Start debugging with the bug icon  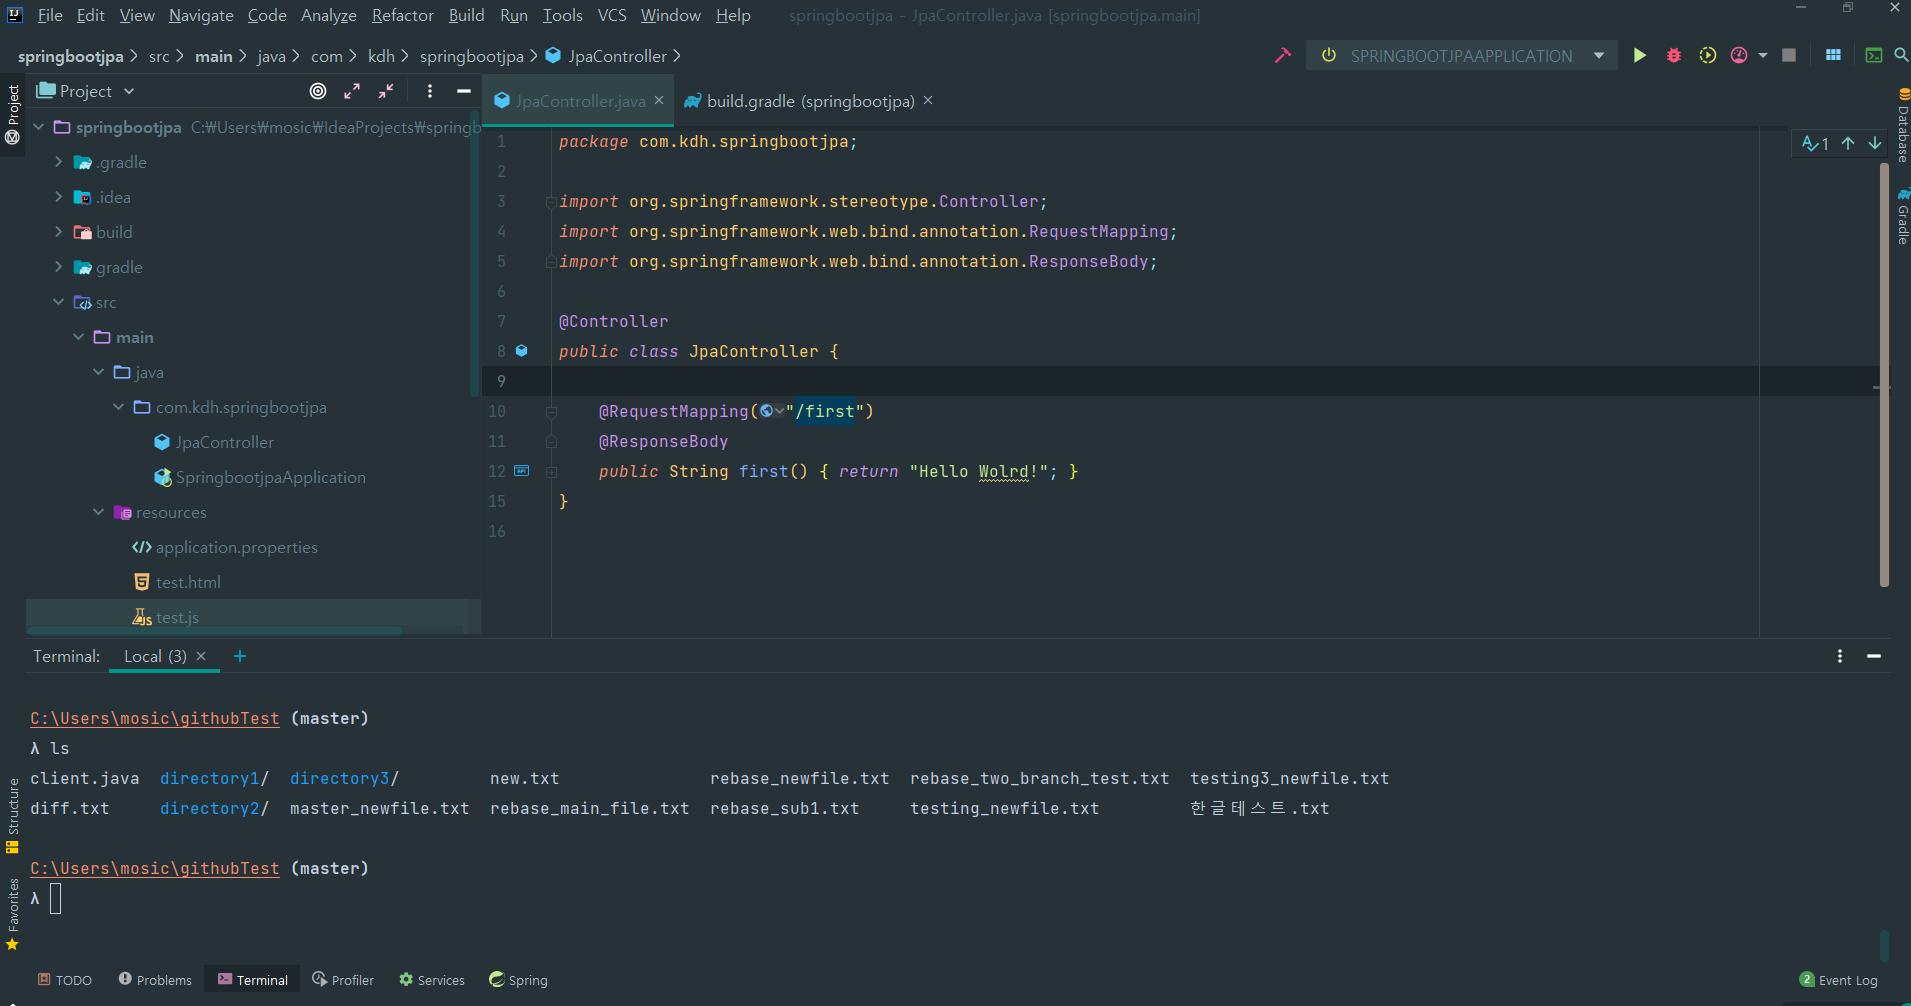click(1674, 56)
